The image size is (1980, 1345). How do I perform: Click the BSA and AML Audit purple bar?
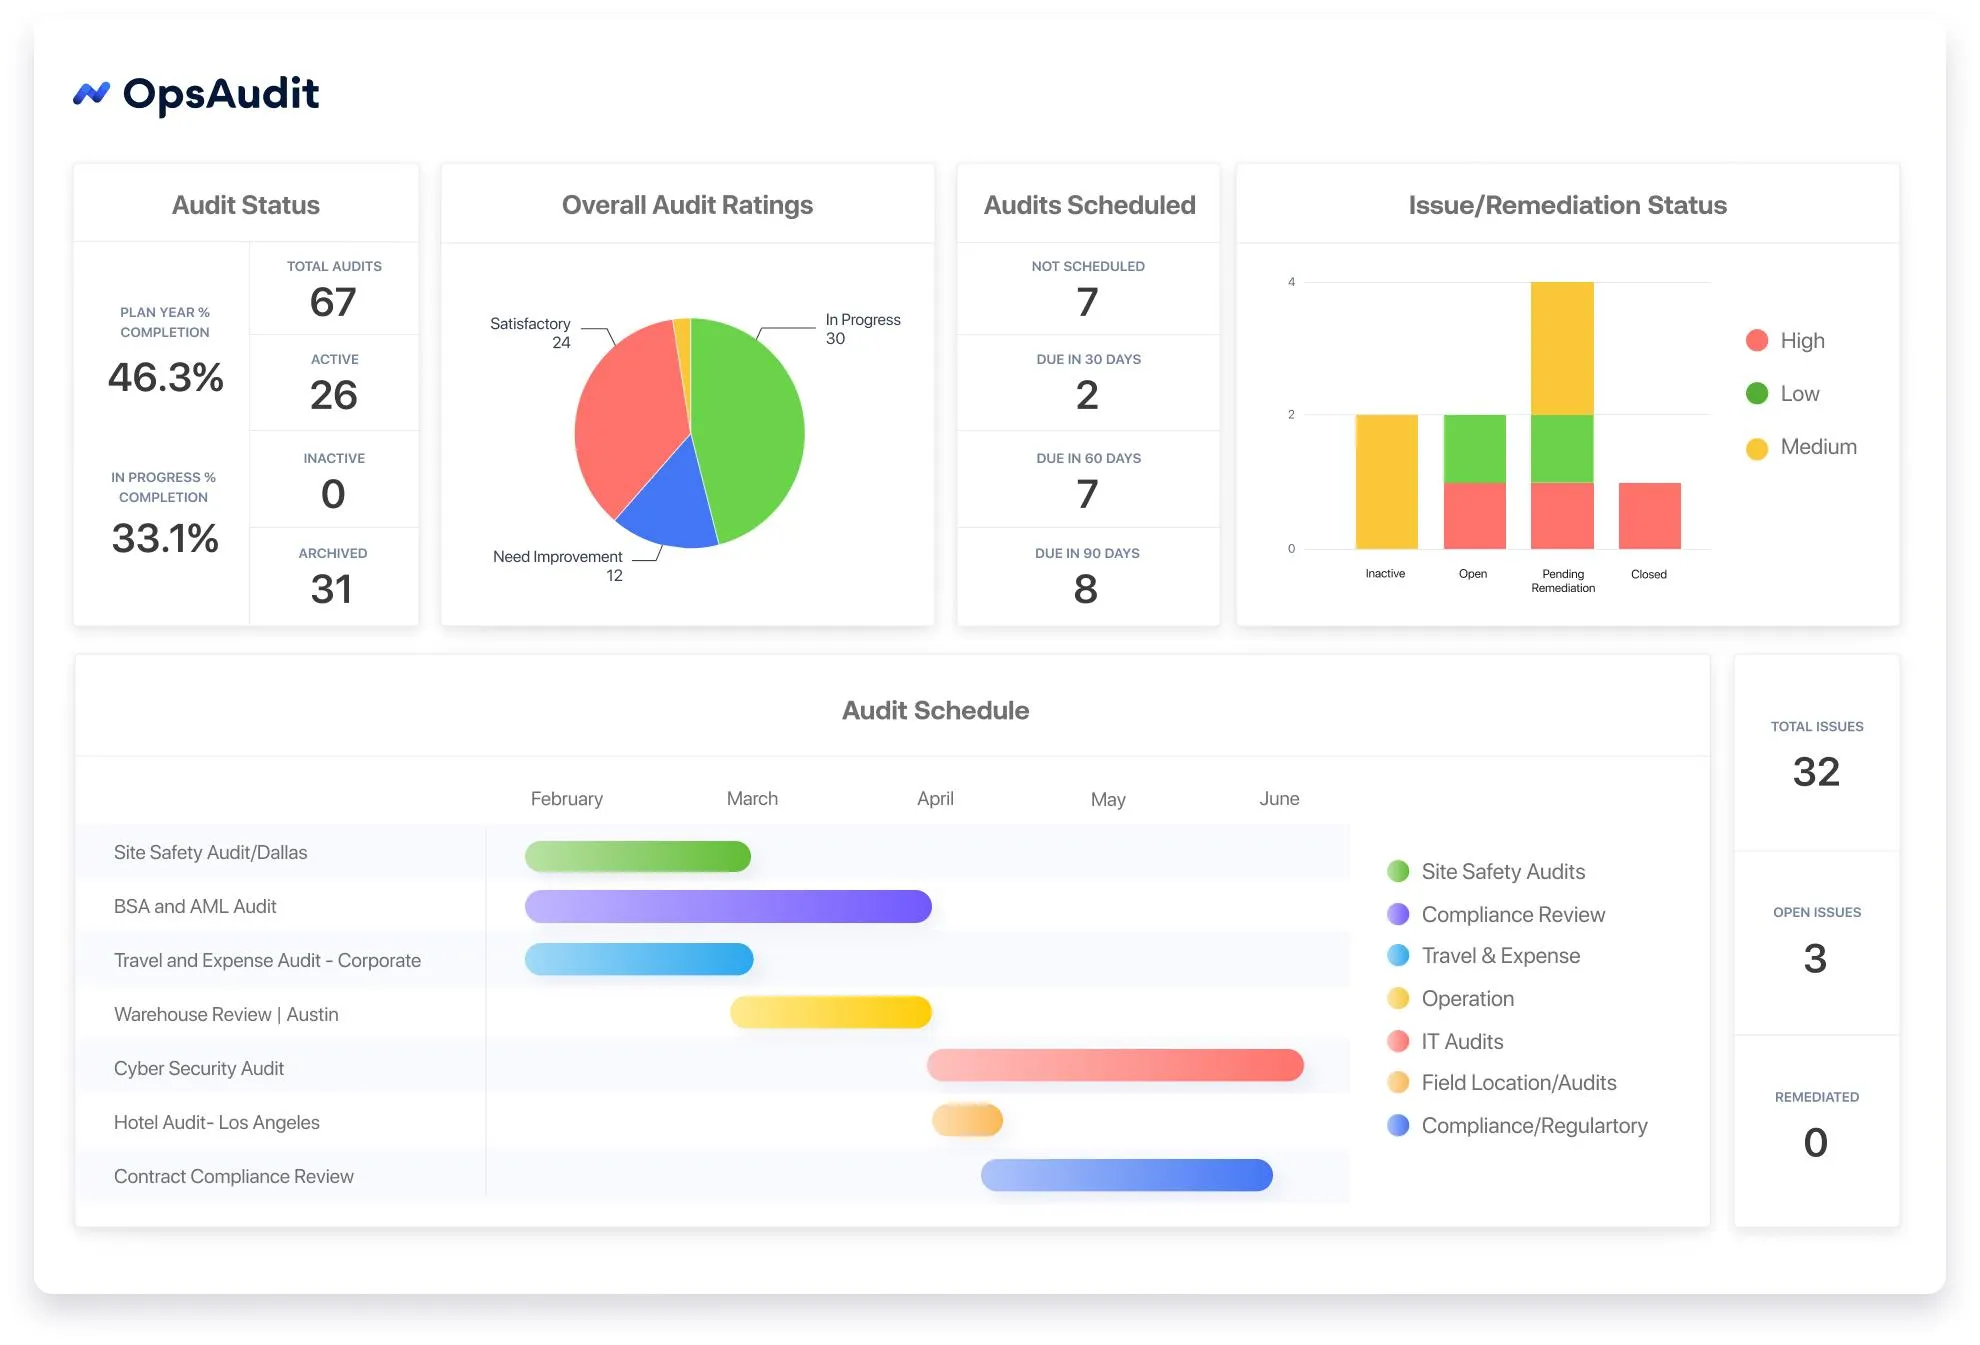click(x=728, y=906)
